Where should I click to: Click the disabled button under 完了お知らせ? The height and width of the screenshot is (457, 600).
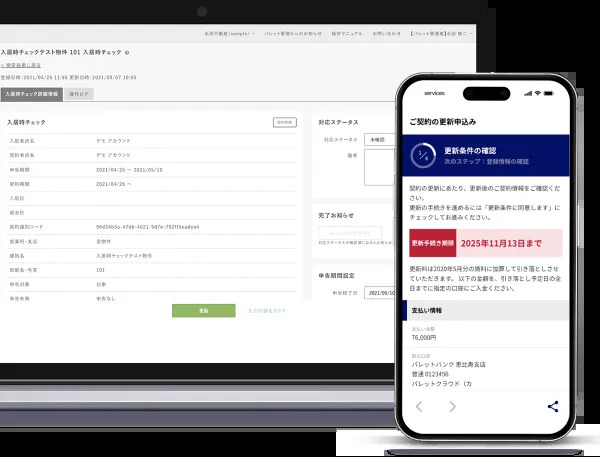350,233
